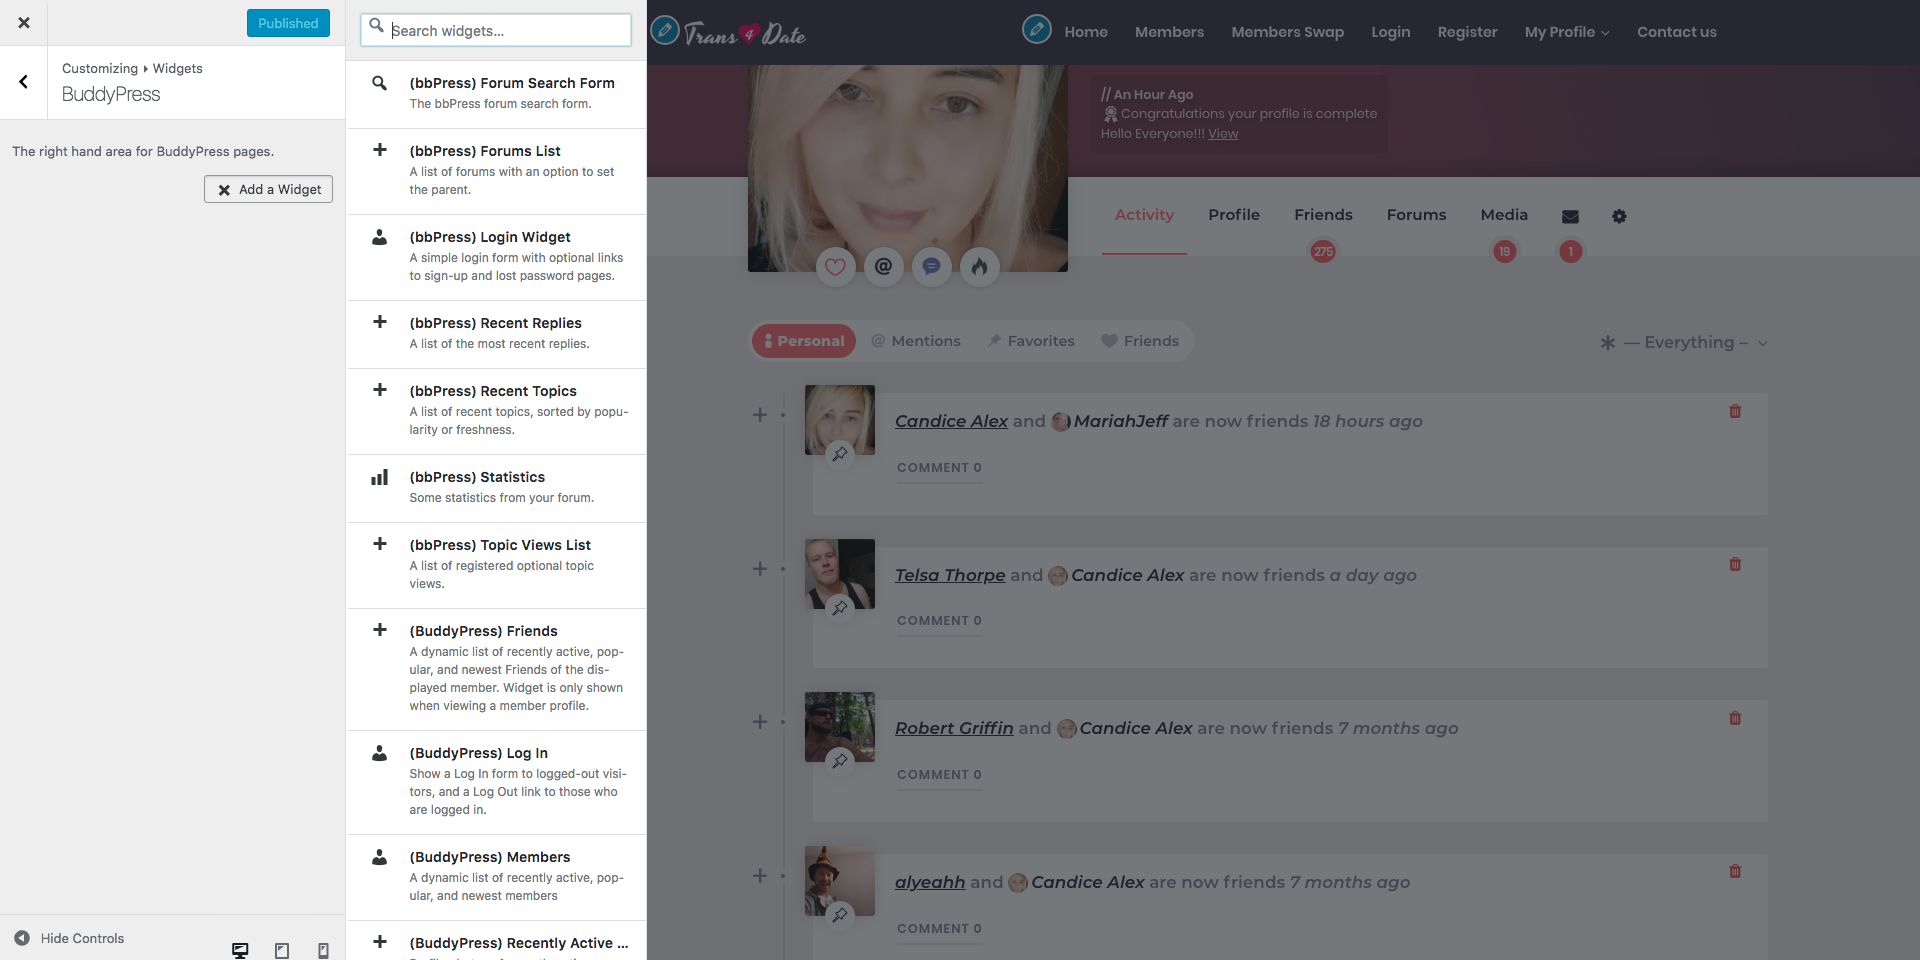Viewport: 1920px width, 960px height.
Task: Open the Members menu item
Action: [x=1169, y=32]
